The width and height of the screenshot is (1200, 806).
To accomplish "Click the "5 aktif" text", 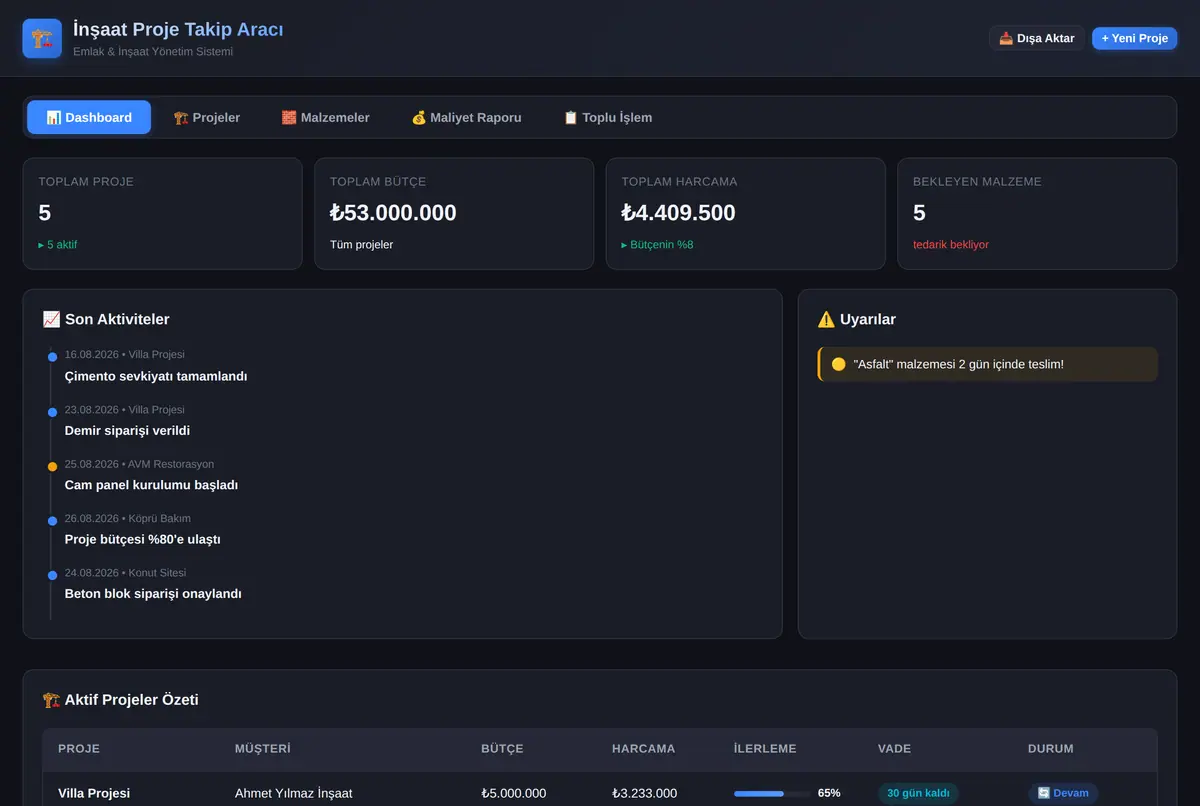I will [x=57, y=245].
